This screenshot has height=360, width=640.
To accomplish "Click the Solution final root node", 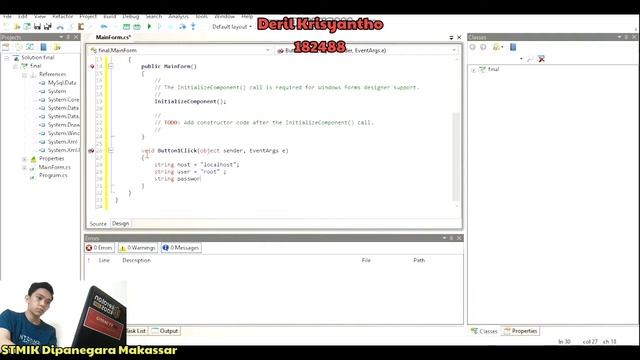I will pyautogui.click(x=38, y=58).
